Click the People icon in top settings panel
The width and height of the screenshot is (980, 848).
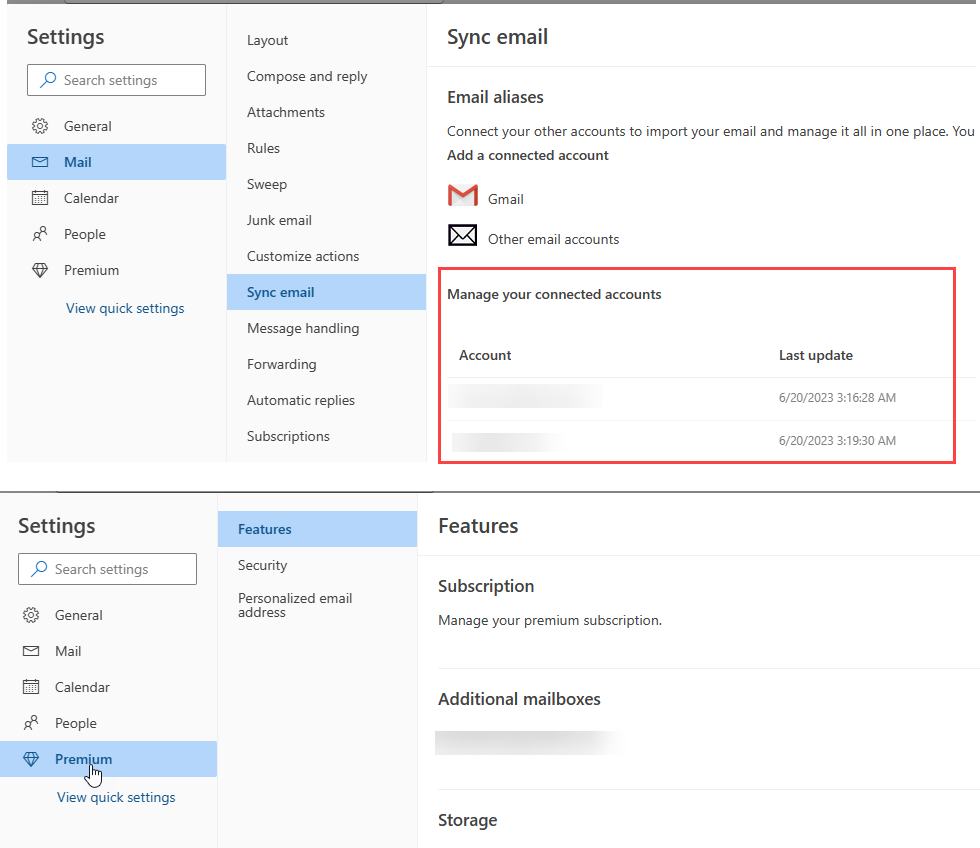[x=40, y=234]
